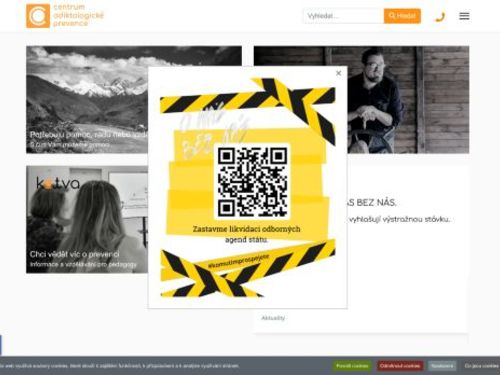Viewport: 500px width, 375px height.
Task: Click the Centrum adiktologické prevence logo
Action: pos(65,16)
